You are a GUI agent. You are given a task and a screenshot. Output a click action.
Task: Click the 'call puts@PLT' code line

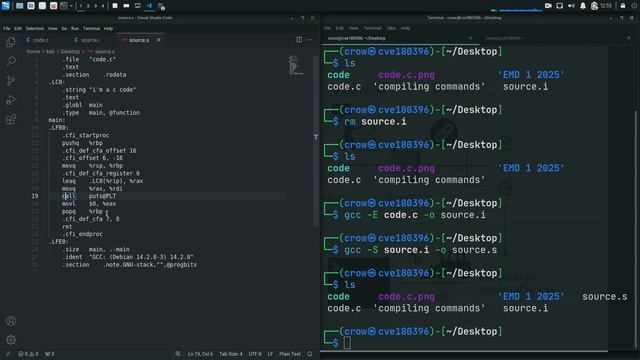click(x=89, y=196)
